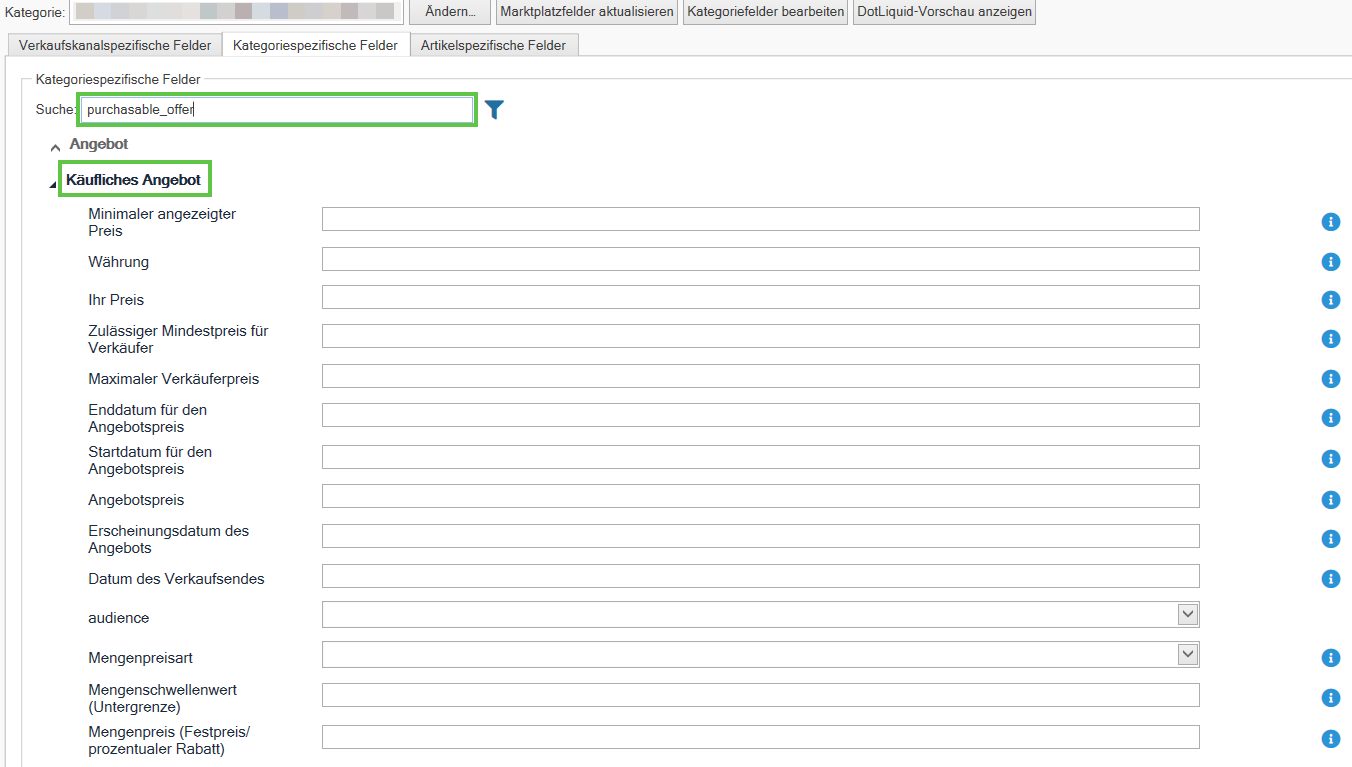Open info icon for Maximaler Verkäuferpreis

coord(1330,379)
